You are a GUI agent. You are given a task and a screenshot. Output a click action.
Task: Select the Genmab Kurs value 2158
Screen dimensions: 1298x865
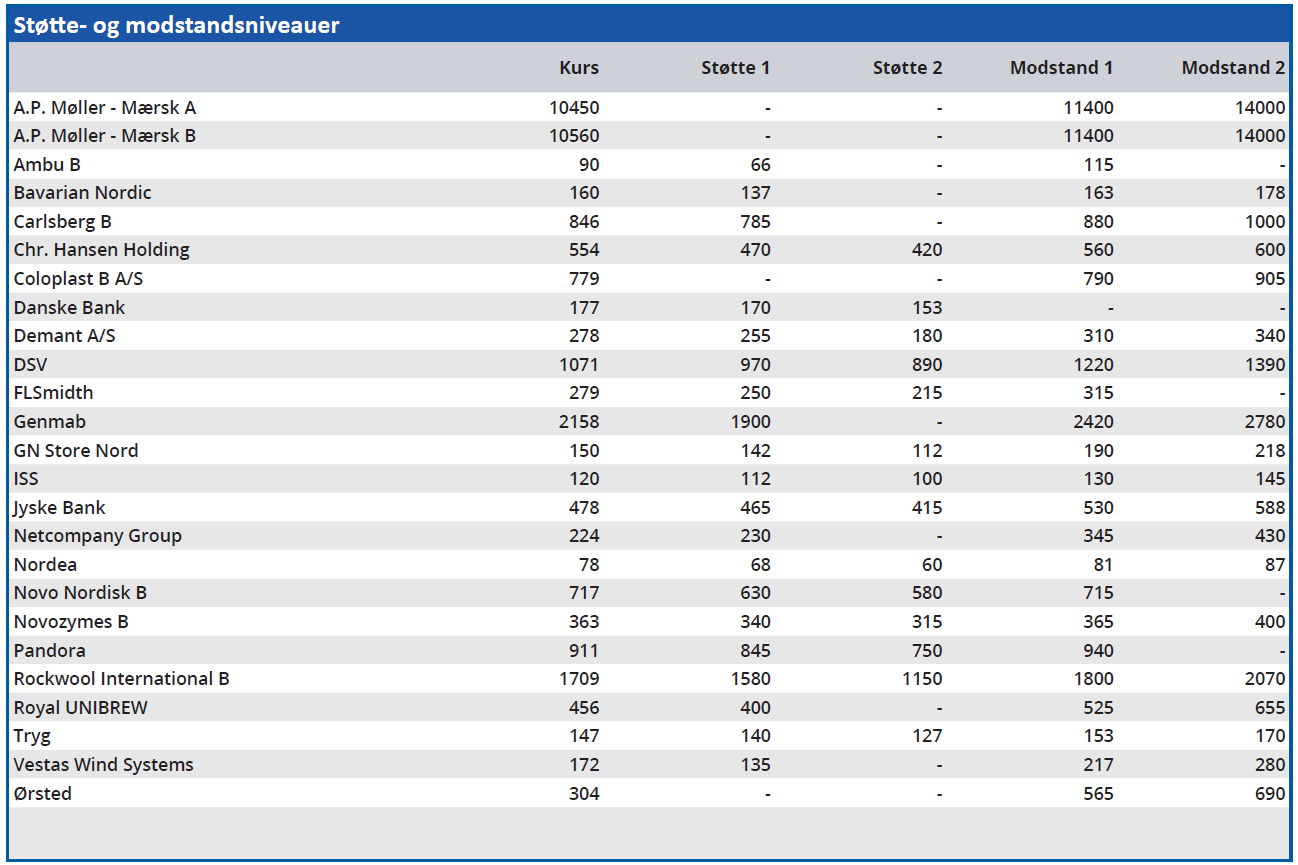coord(578,422)
